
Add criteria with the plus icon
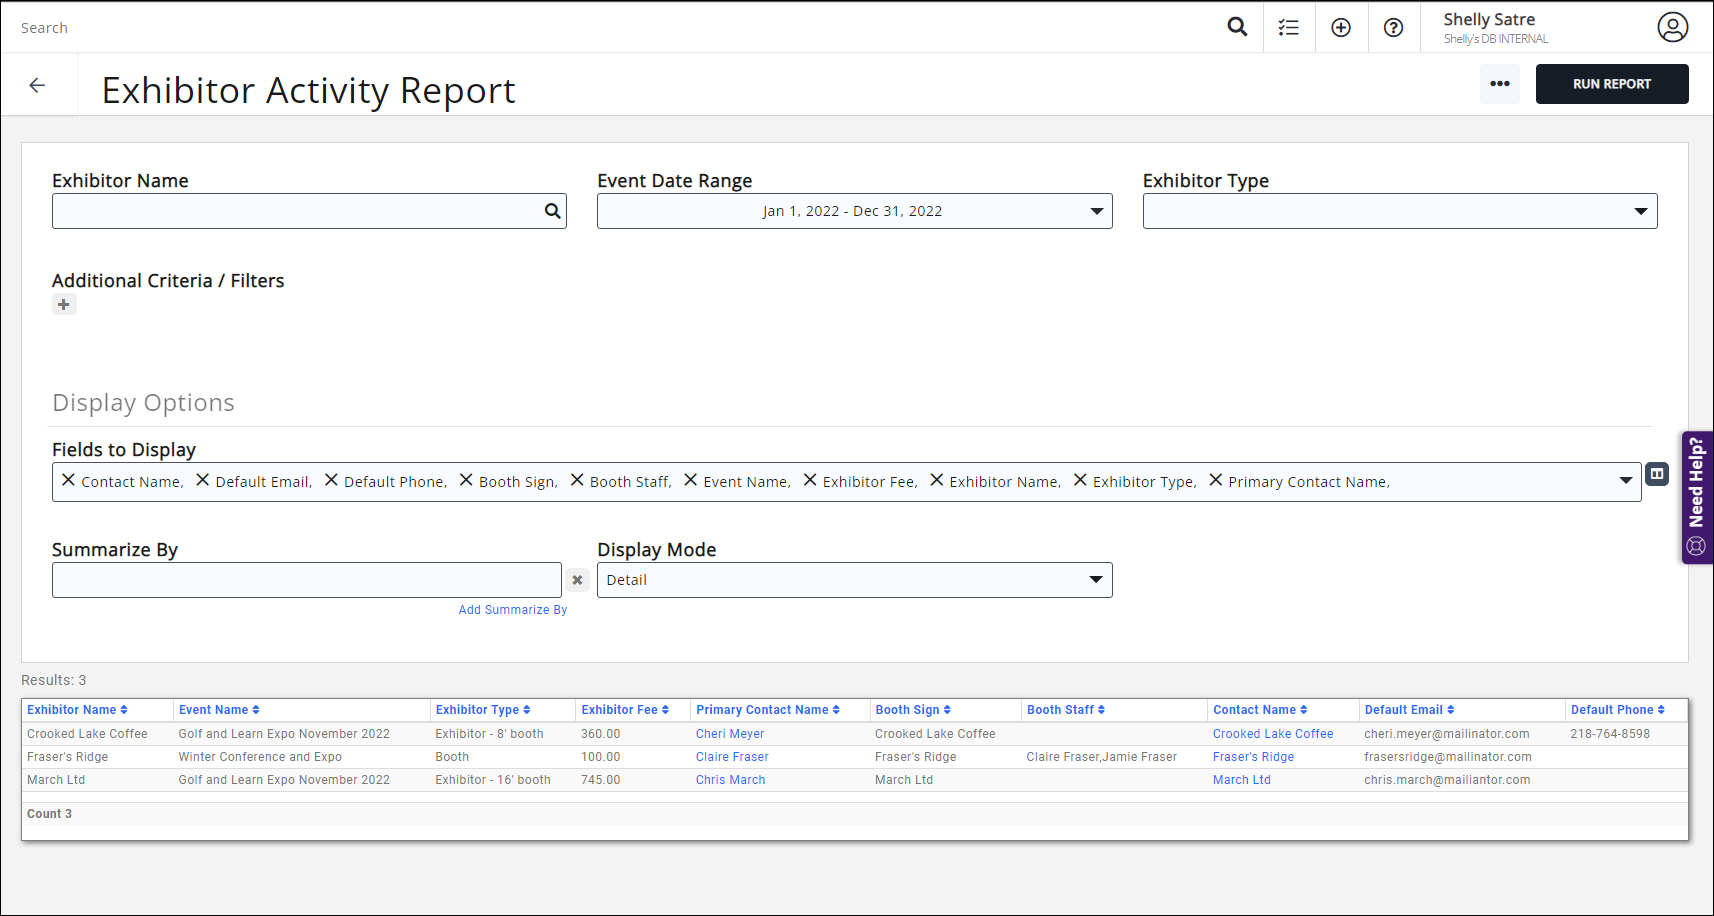[x=64, y=305]
